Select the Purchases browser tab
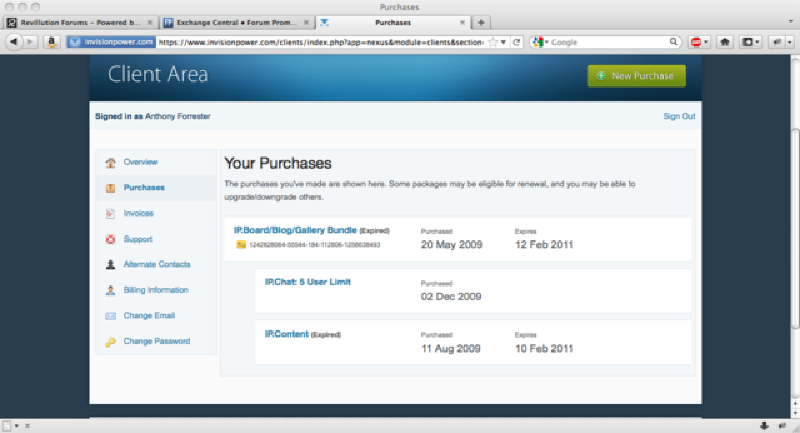The width and height of the screenshot is (800, 433). (x=393, y=22)
